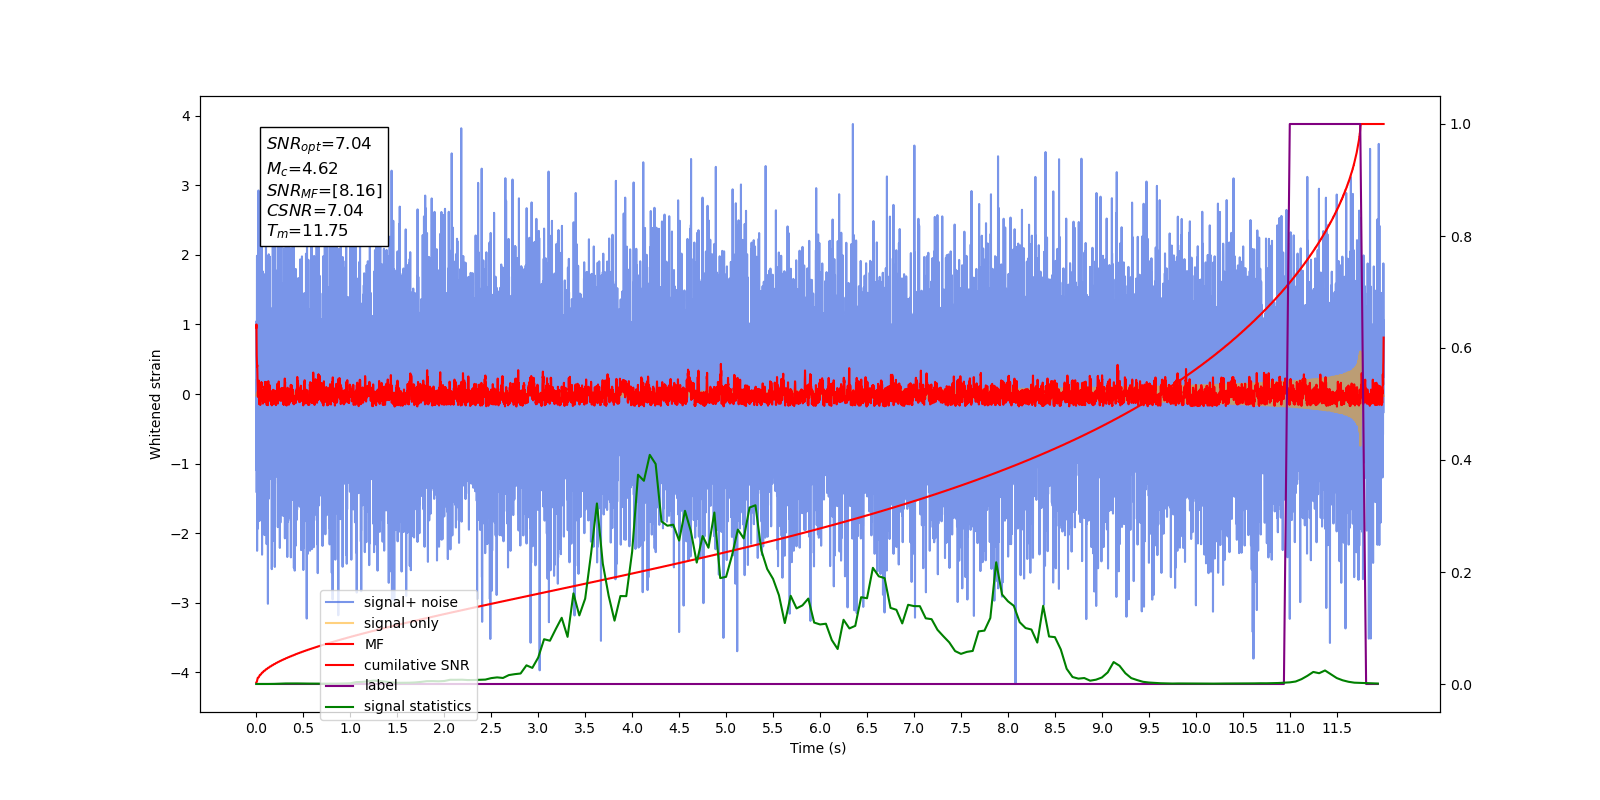Select the 2.5 time axis tick label

(491, 728)
